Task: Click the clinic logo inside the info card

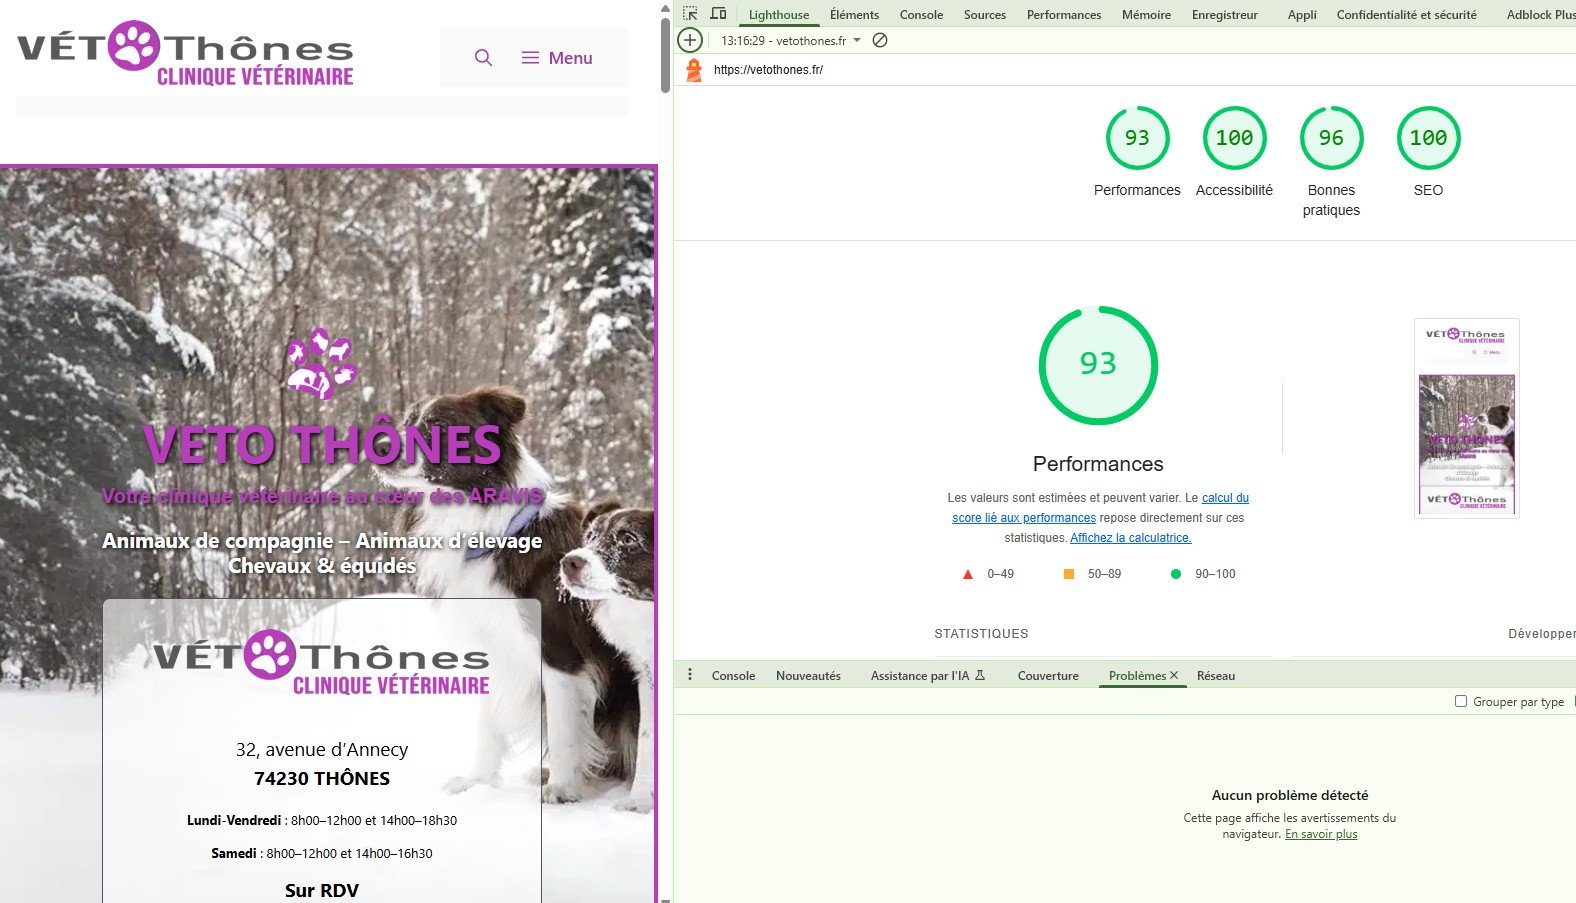Action: point(321,662)
